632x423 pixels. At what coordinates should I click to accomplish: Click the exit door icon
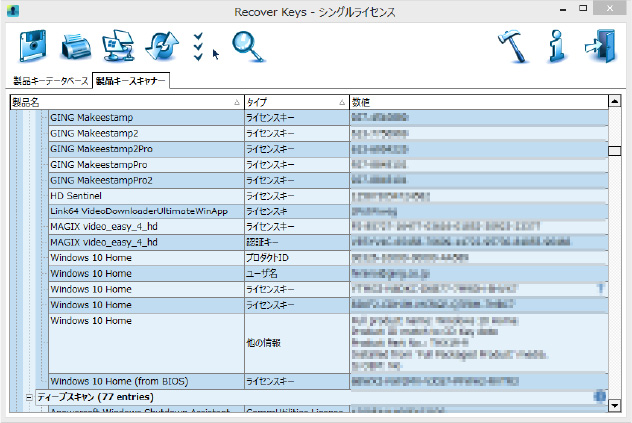click(x=601, y=46)
